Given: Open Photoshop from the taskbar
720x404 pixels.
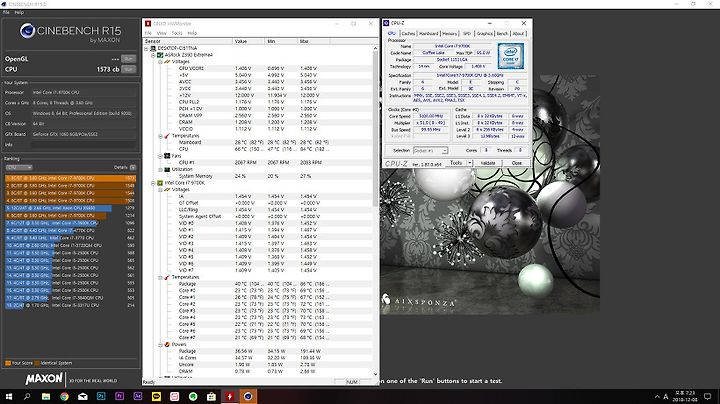Looking at the screenshot, I should click(101, 396).
